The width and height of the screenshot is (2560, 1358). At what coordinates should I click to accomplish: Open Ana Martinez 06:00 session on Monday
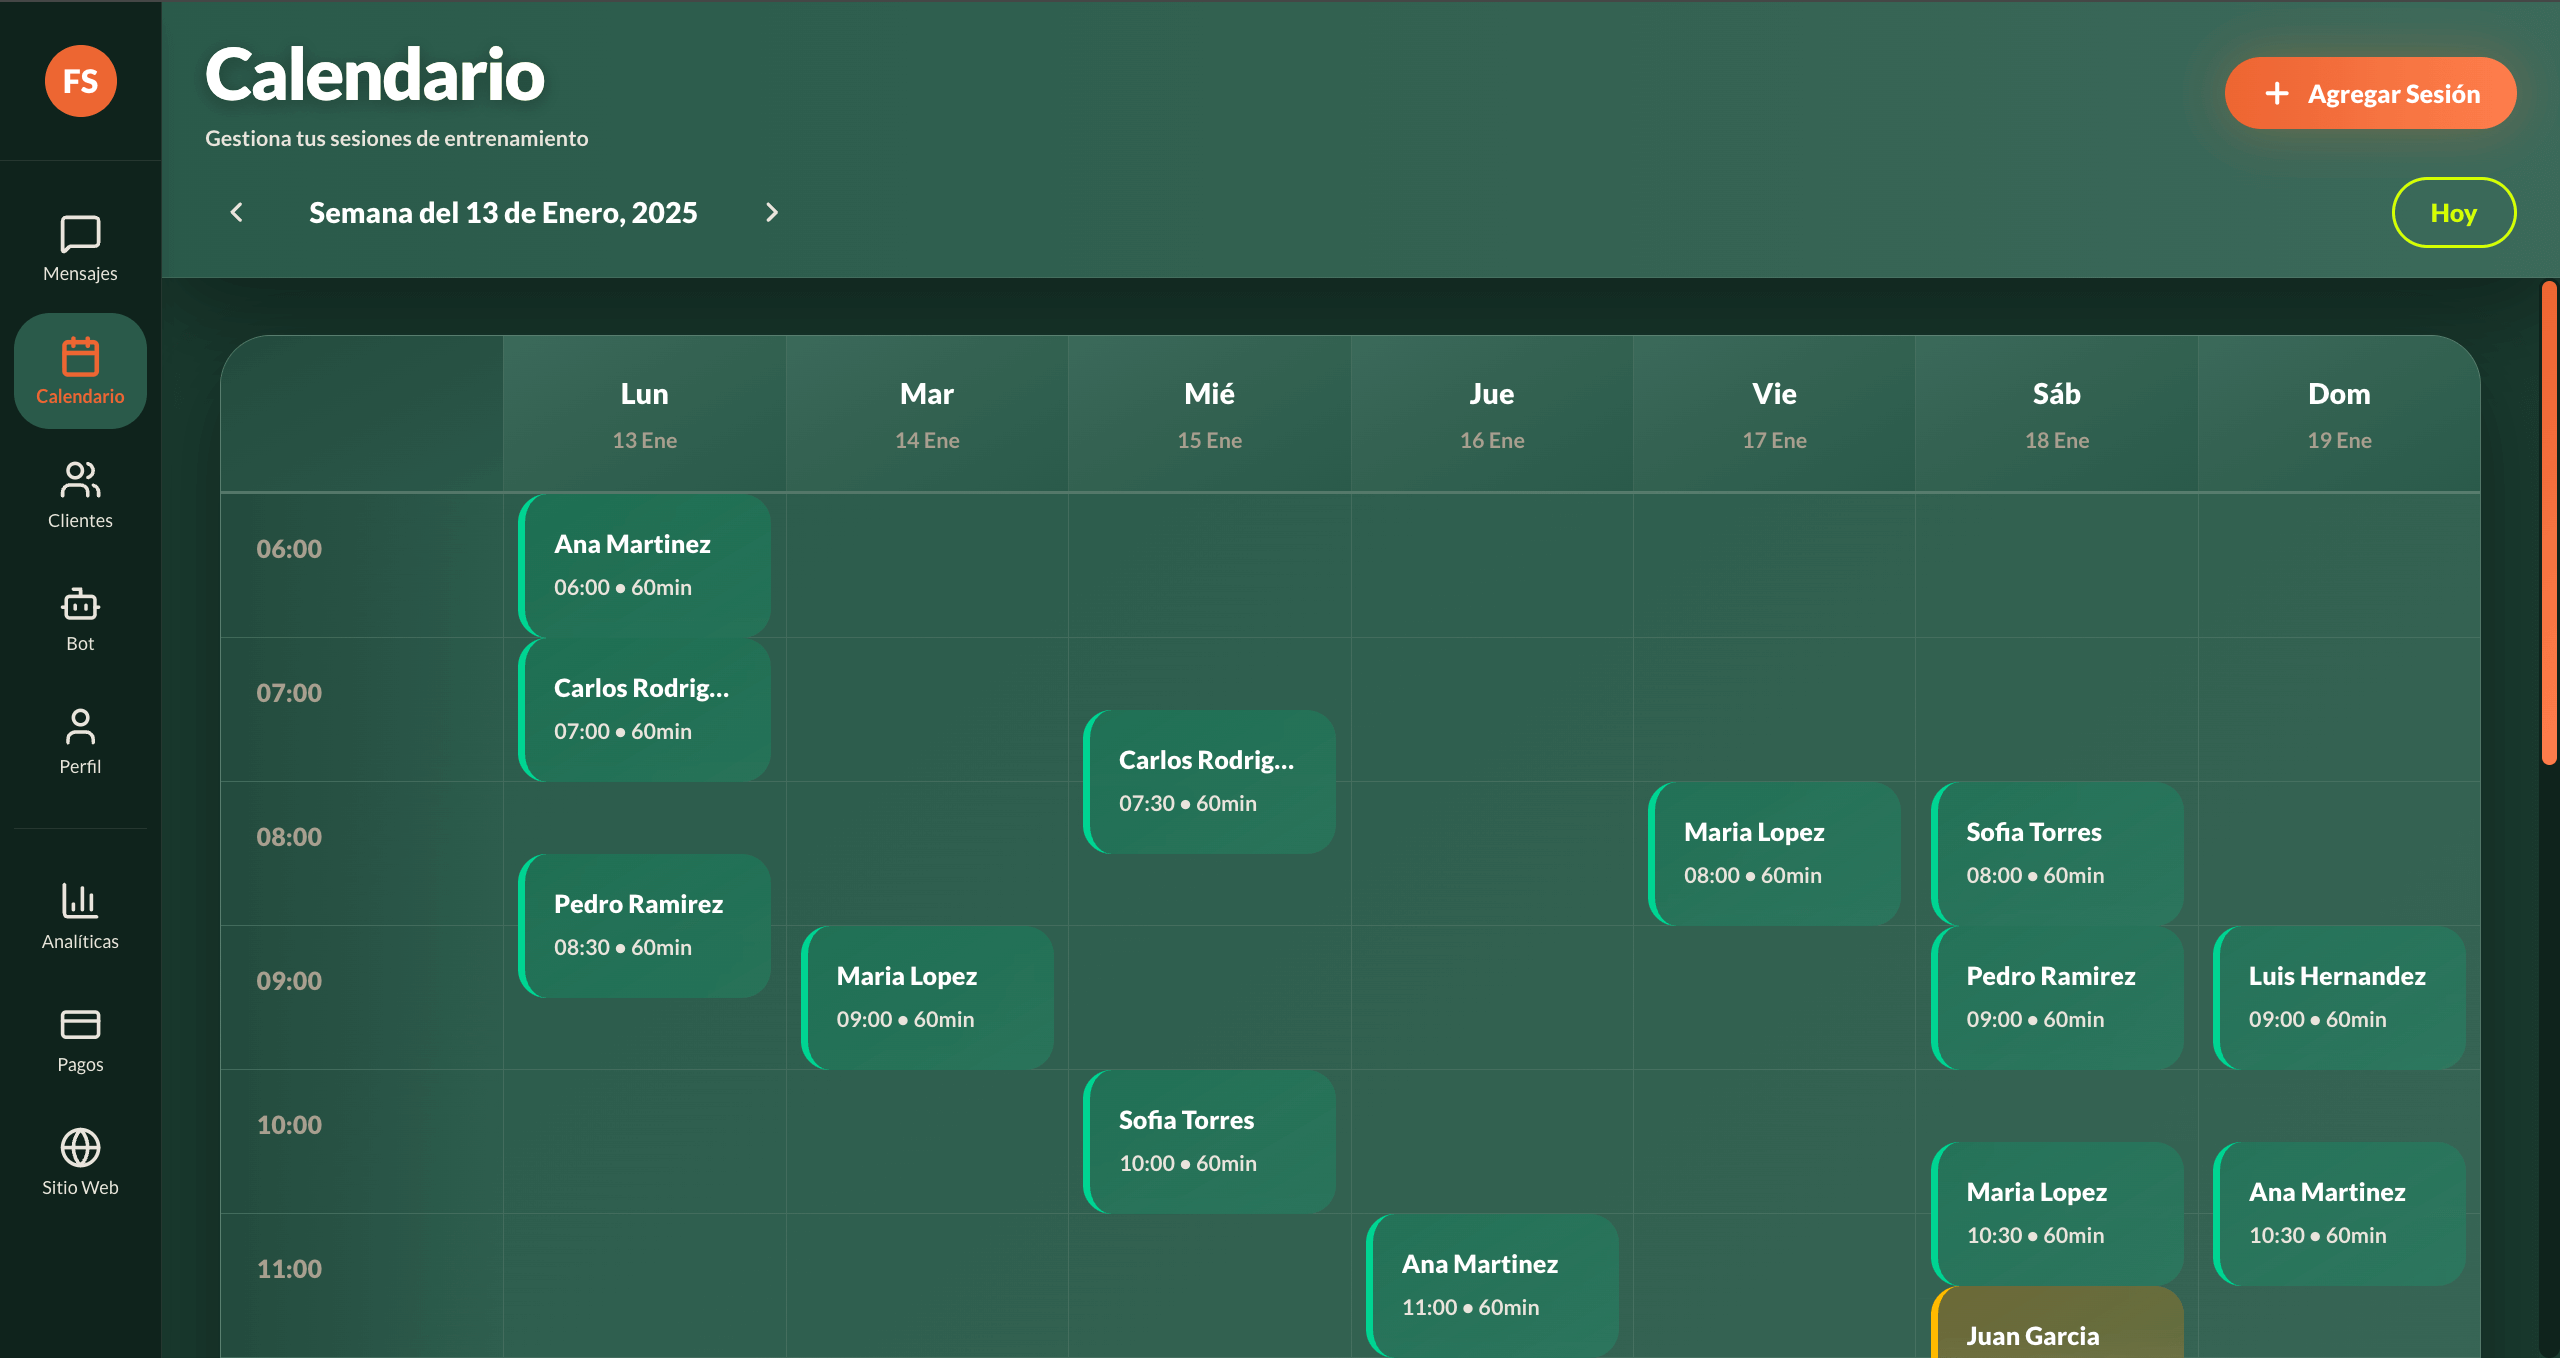[x=644, y=566]
